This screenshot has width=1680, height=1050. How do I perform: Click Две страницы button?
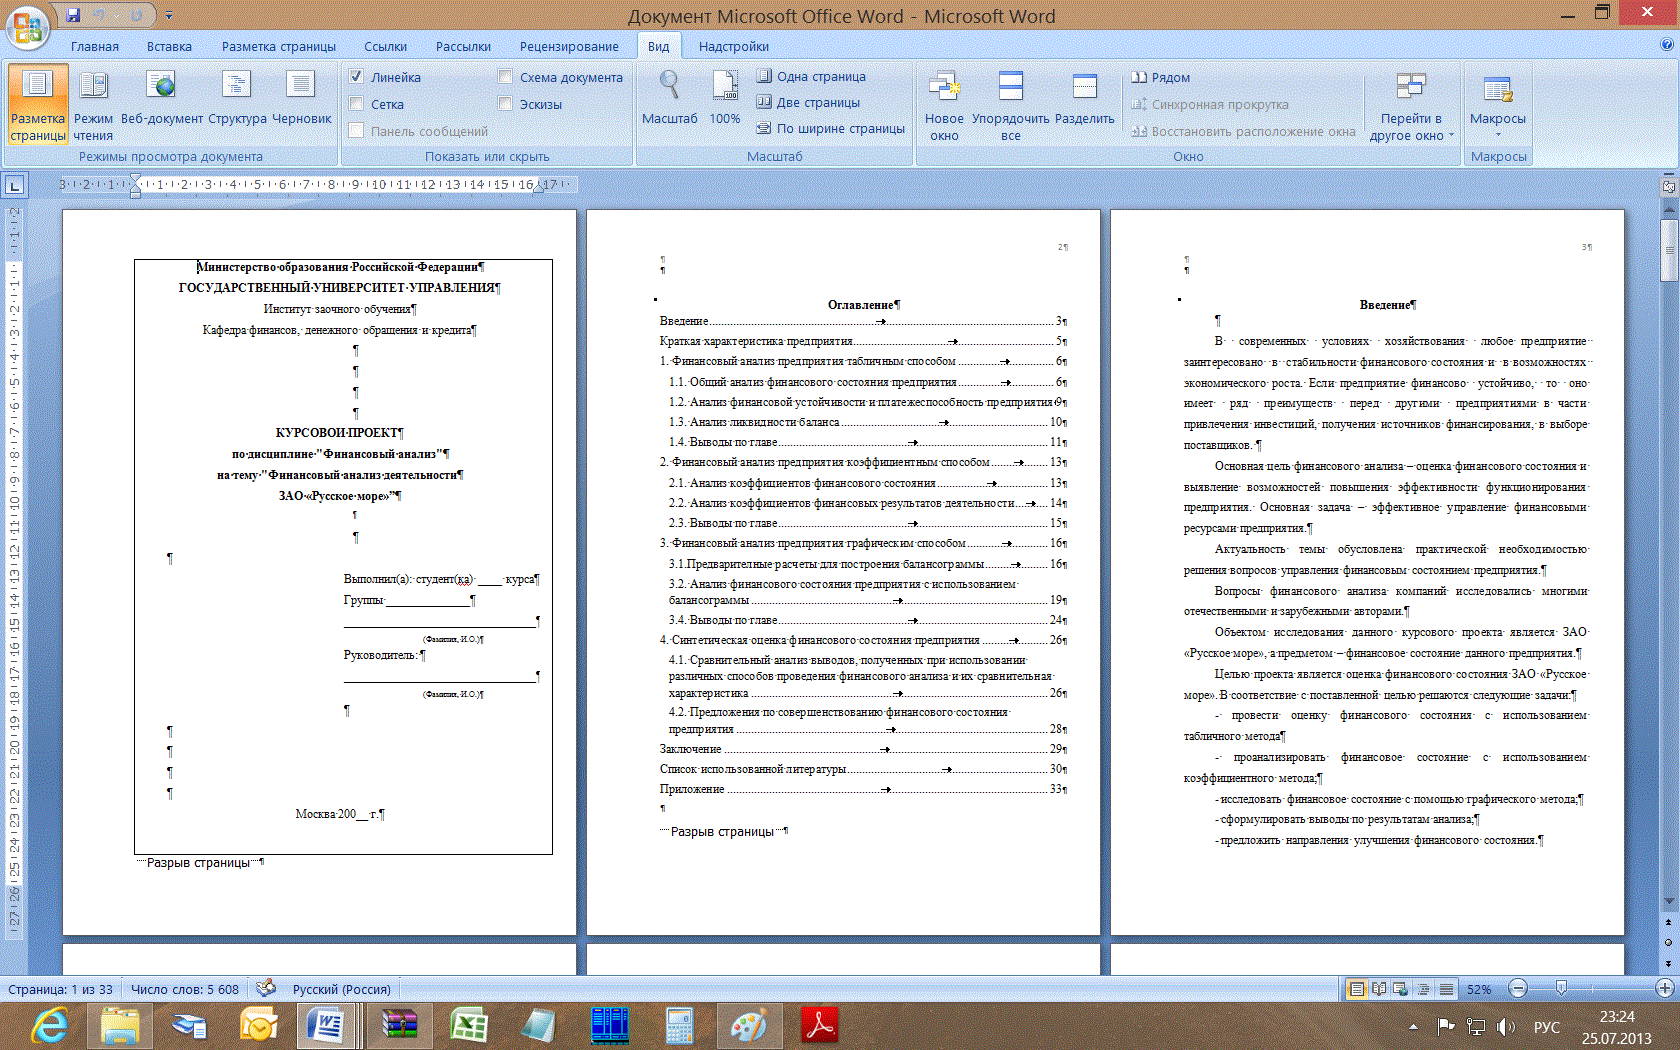(x=808, y=102)
